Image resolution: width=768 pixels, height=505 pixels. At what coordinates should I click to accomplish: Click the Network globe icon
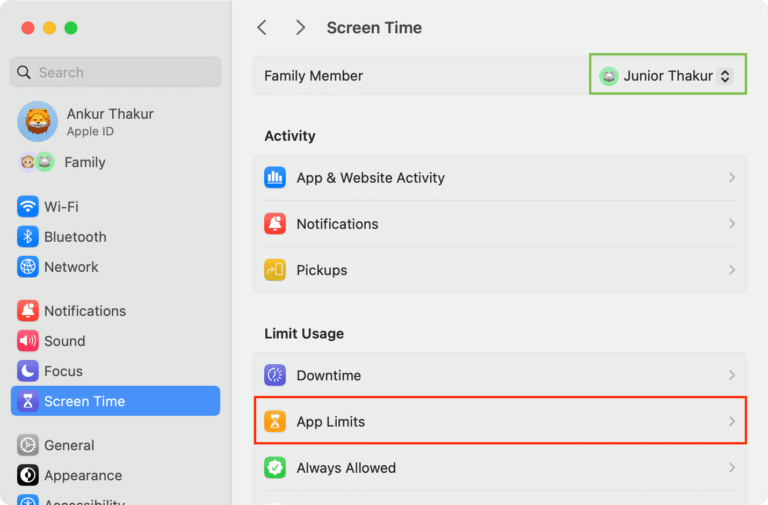pyautogui.click(x=27, y=267)
